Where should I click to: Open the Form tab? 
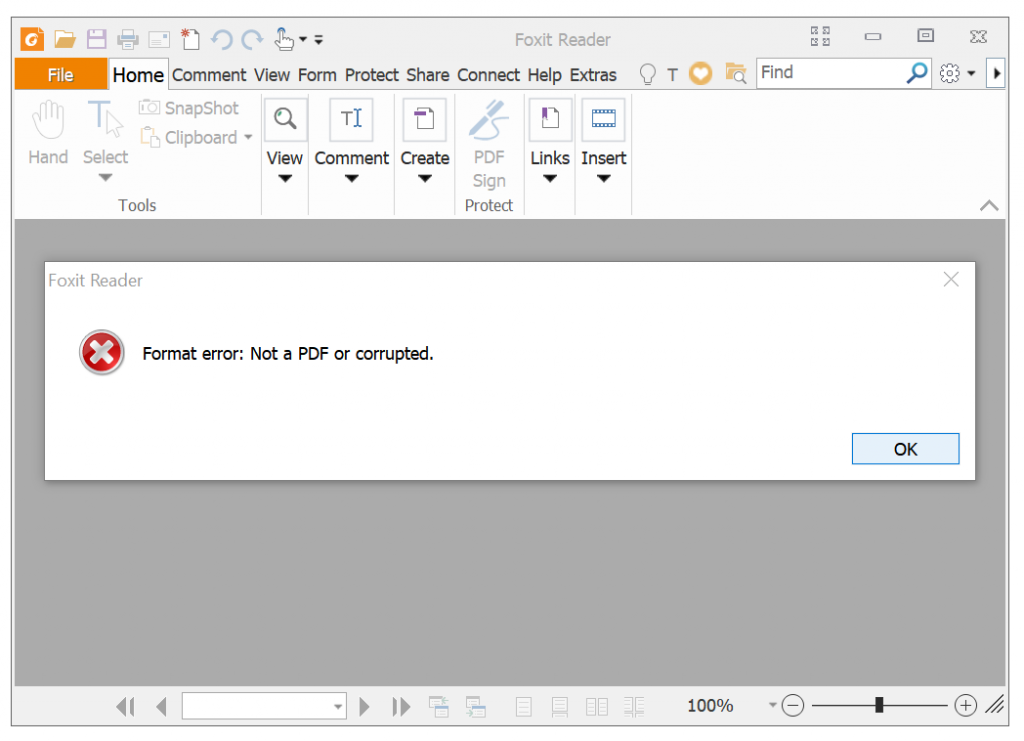317,75
